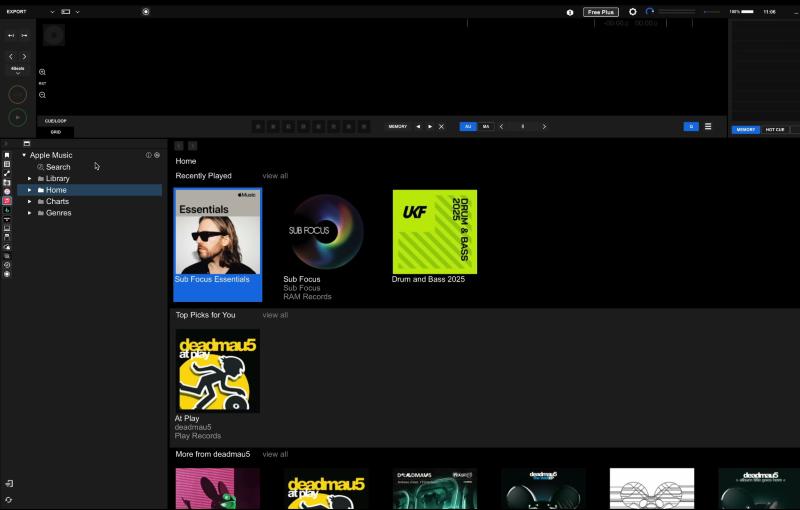The height and width of the screenshot is (510, 800).
Task: Open the Histories clock sidebar icon
Action: click(x=7, y=265)
